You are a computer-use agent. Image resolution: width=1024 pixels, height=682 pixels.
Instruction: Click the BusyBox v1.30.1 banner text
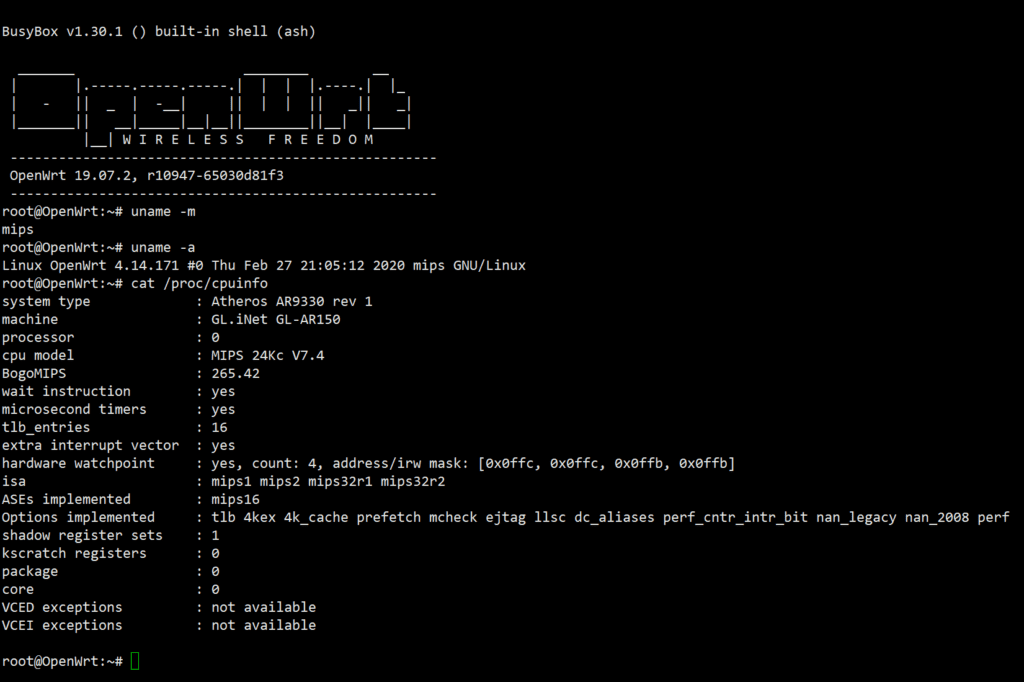click(158, 31)
